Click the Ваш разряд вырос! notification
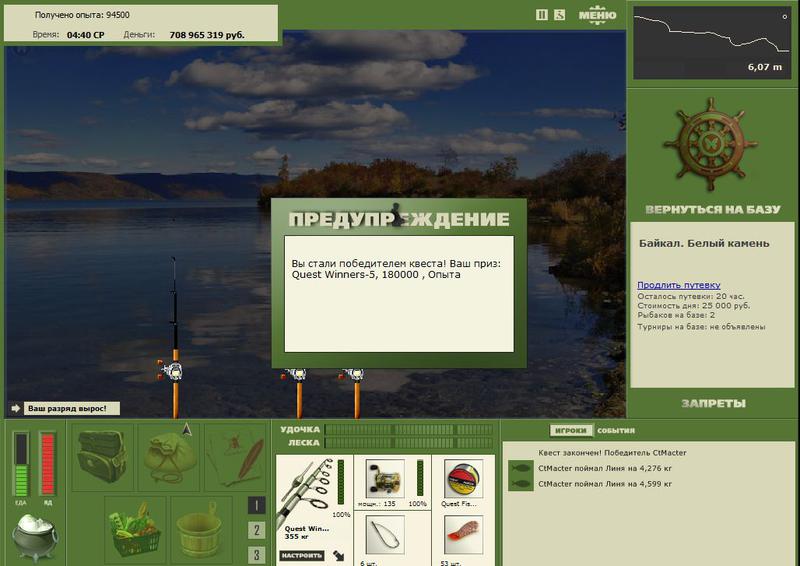Screen dimensions: 800x566 pos(72,409)
